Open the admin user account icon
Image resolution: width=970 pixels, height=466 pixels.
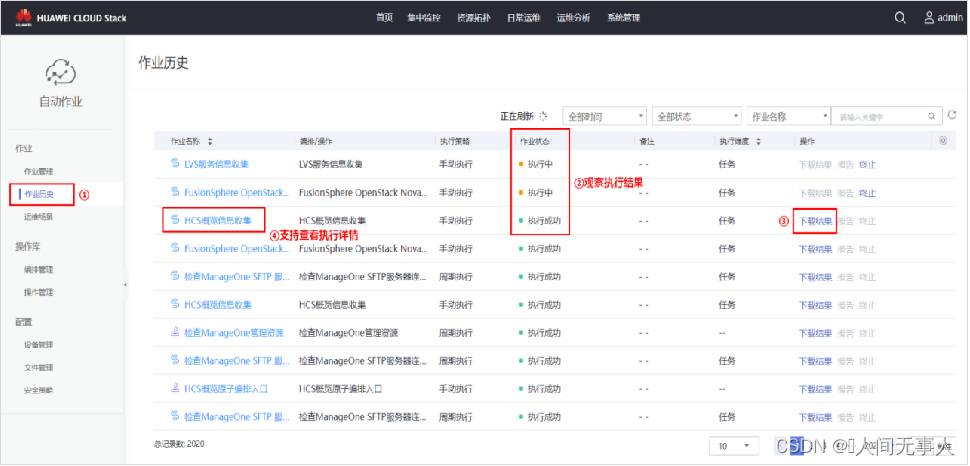929,17
